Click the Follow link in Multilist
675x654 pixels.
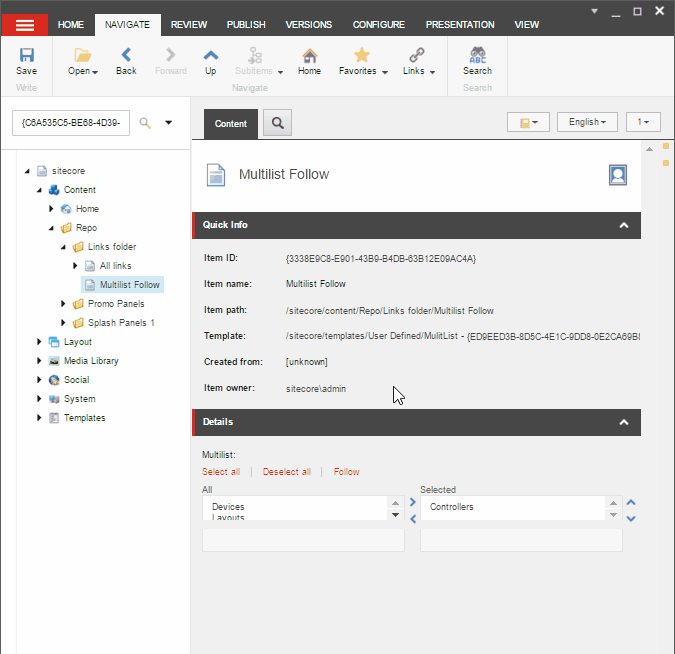pyautogui.click(x=346, y=472)
